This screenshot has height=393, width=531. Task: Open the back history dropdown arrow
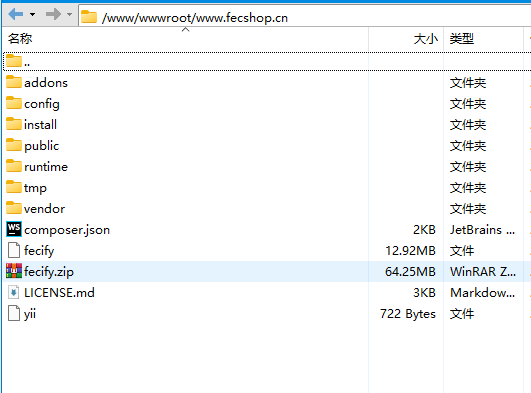tap(33, 15)
